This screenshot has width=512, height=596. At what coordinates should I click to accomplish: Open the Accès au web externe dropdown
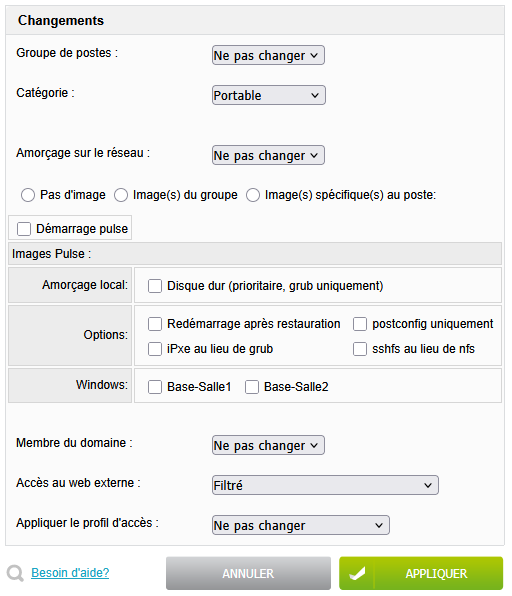[325, 485]
